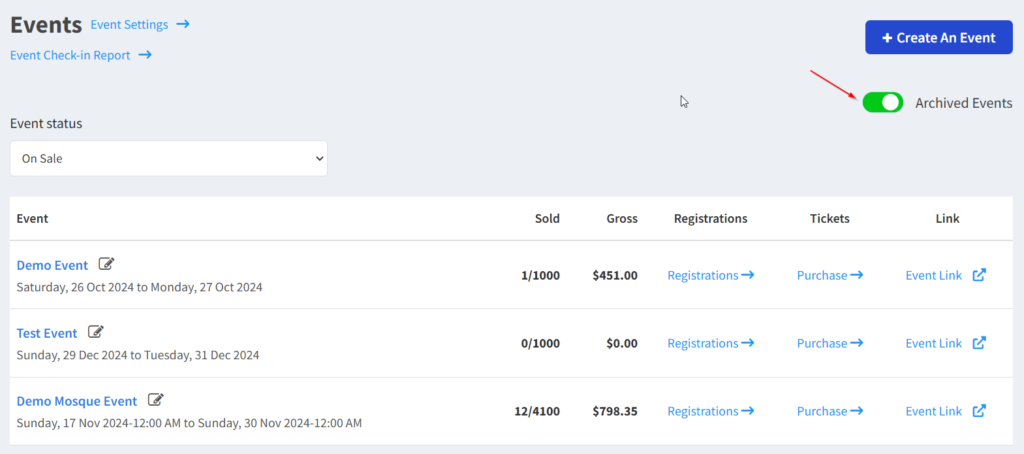Click edit icon beside Test Event

[96, 333]
